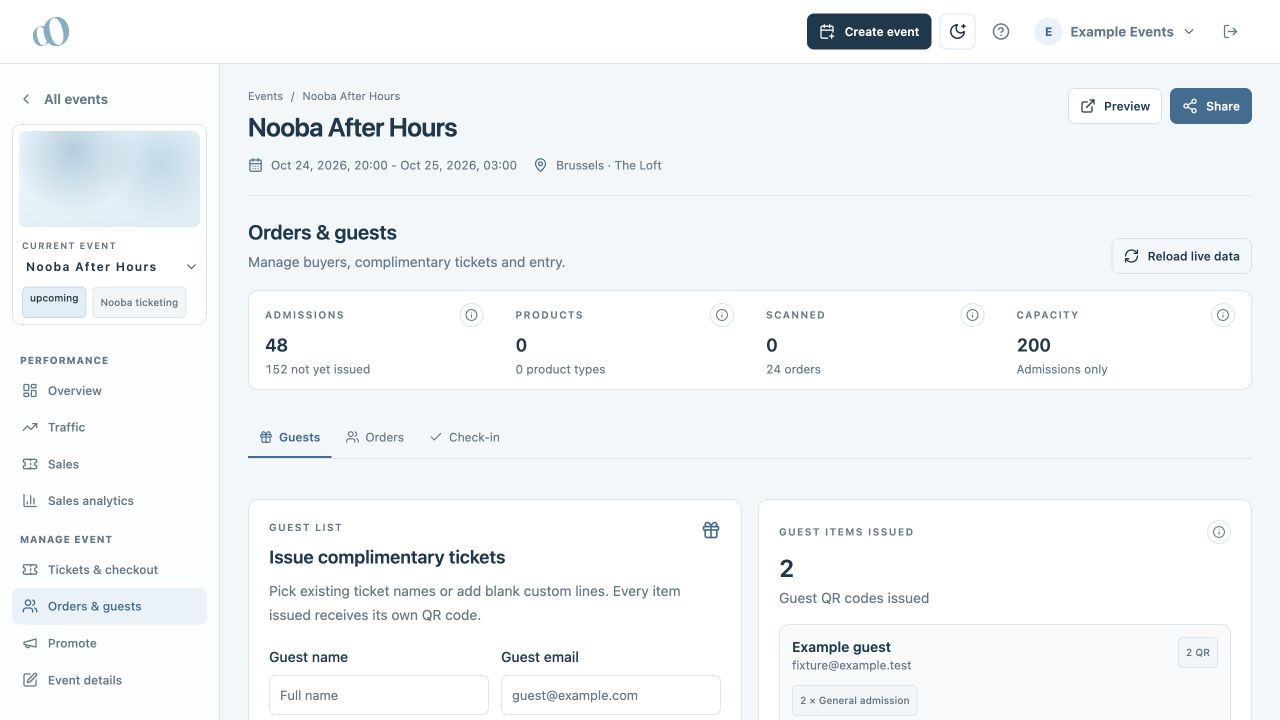The height and width of the screenshot is (720, 1280).
Task: Expand the current event selector Nooba After Hours
Action: pos(112,267)
